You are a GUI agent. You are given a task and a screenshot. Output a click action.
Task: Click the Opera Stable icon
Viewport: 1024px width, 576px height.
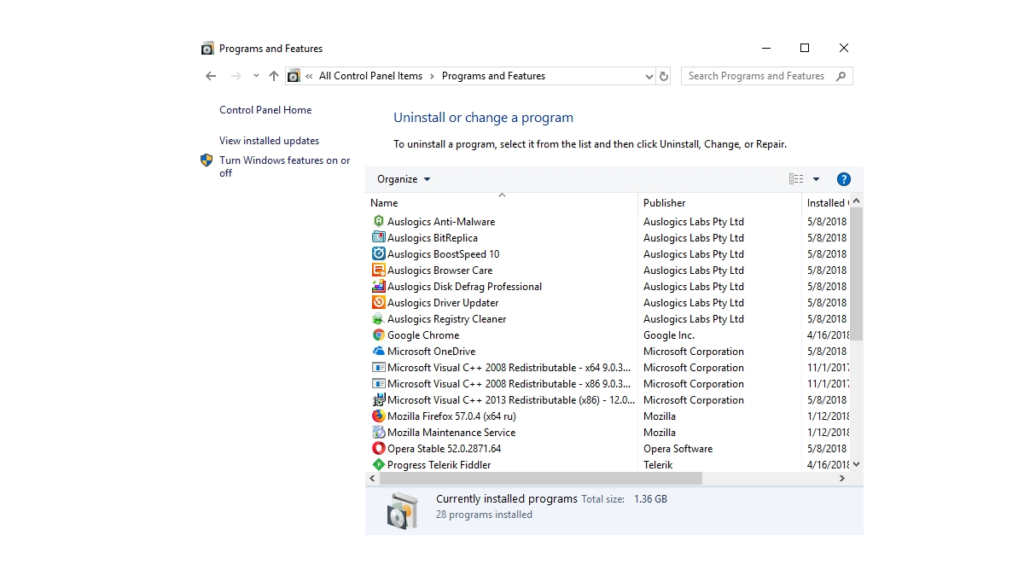[378, 449]
